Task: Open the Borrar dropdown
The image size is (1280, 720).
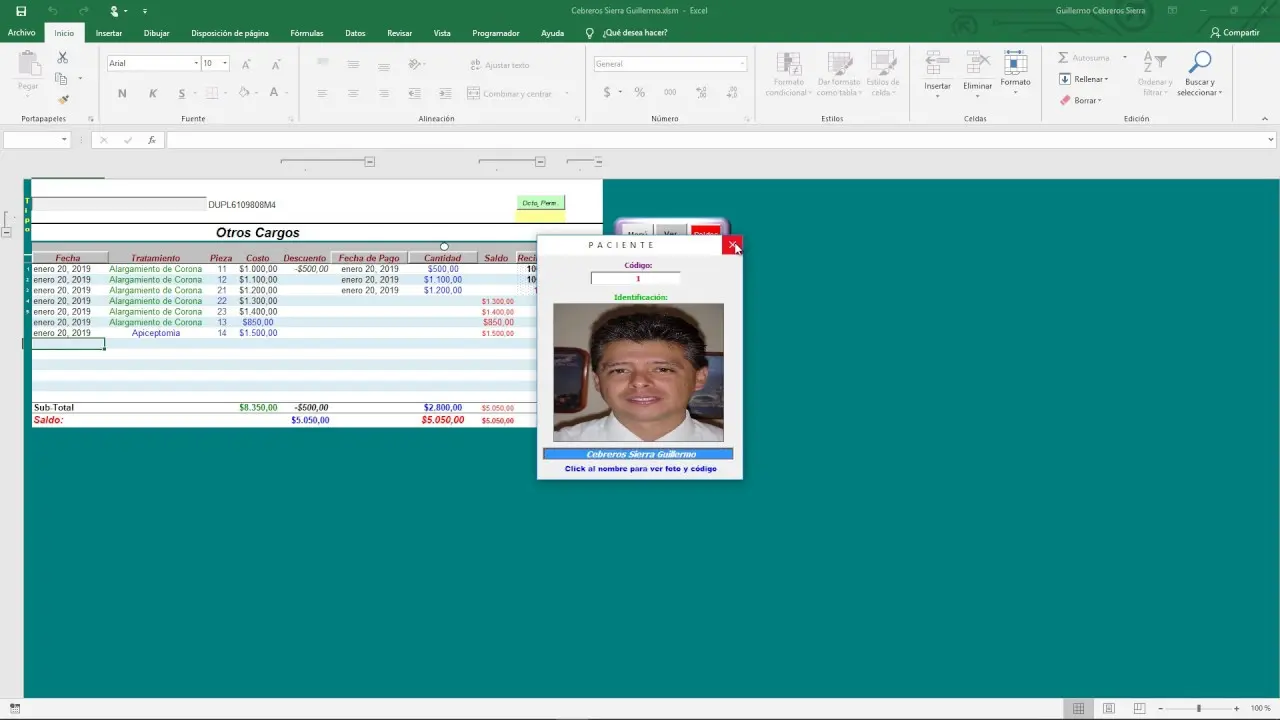Action: point(1080,100)
